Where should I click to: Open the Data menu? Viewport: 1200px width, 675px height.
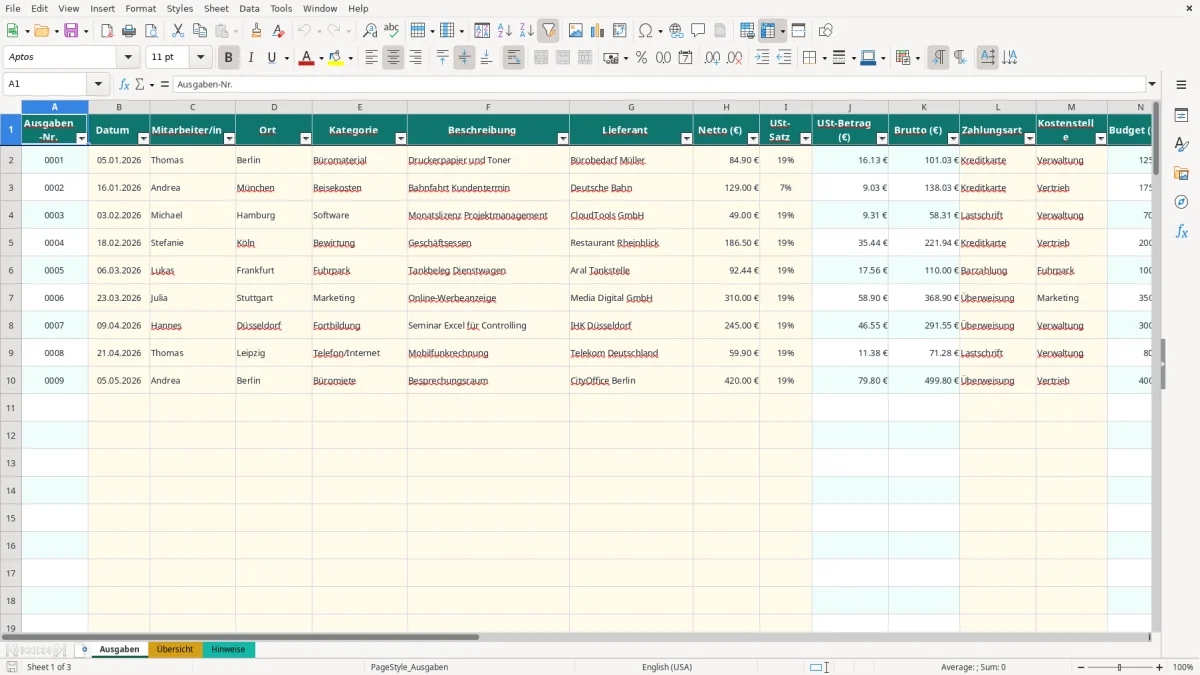click(x=249, y=8)
